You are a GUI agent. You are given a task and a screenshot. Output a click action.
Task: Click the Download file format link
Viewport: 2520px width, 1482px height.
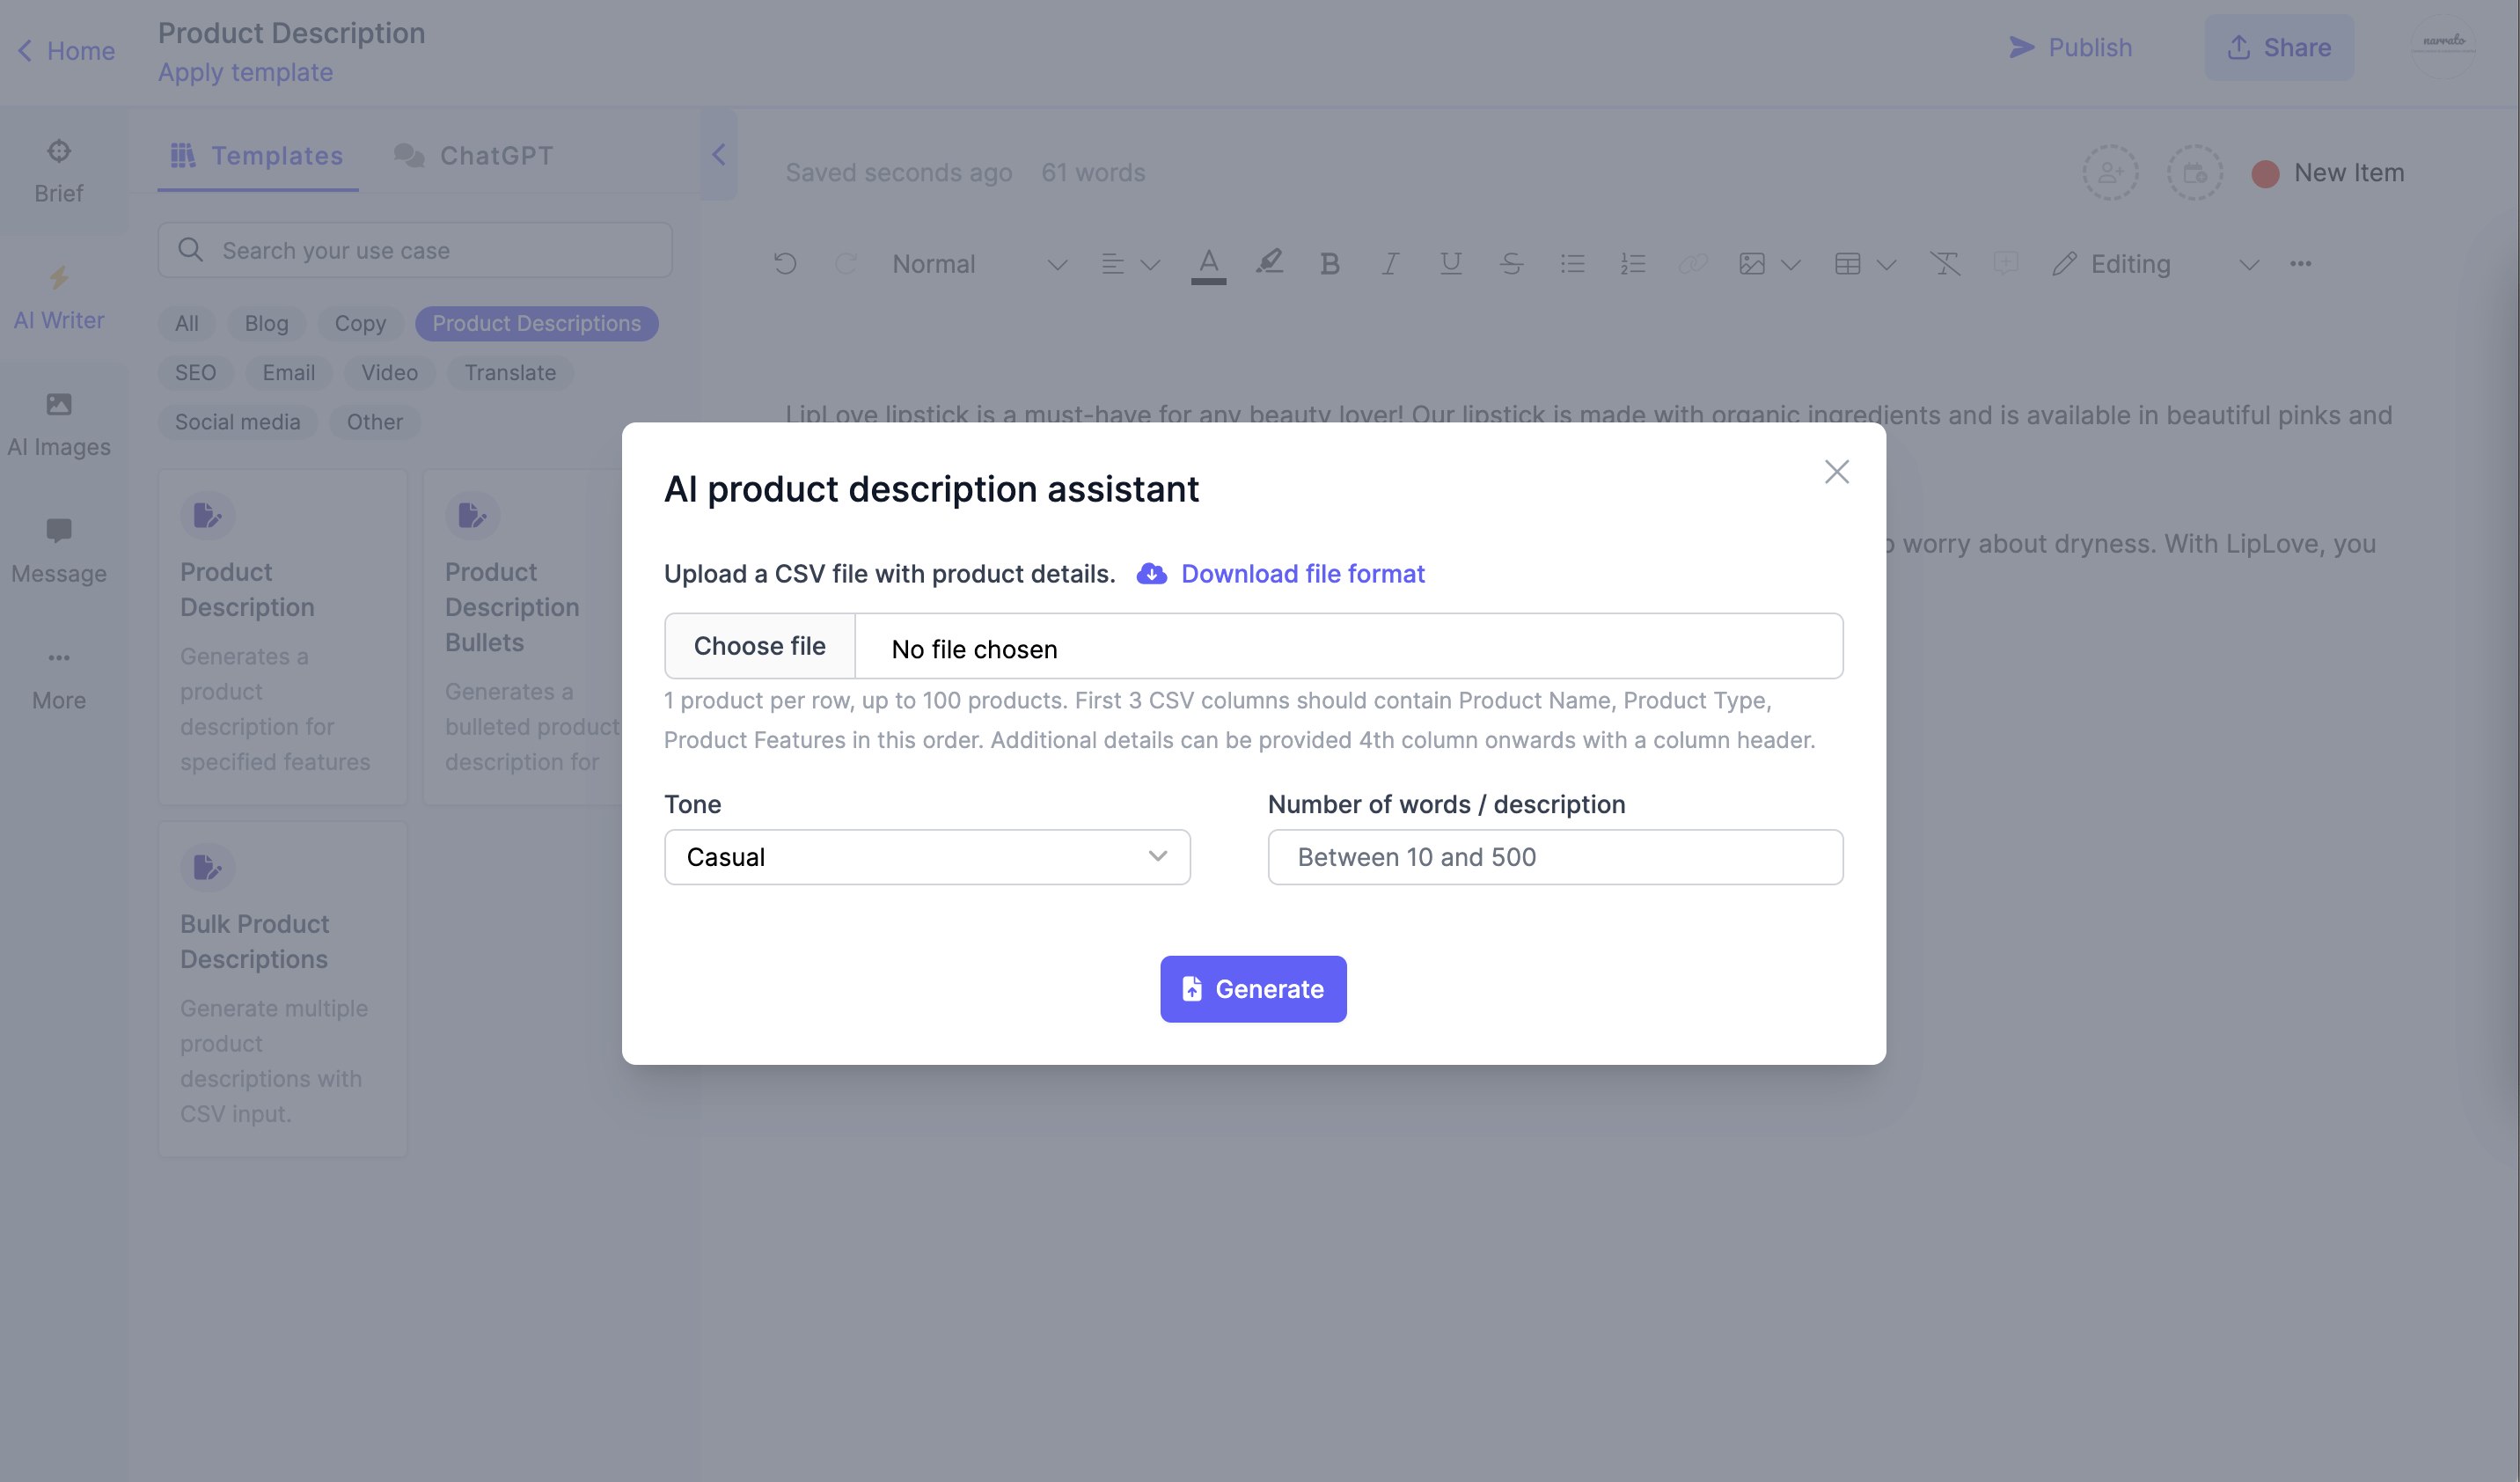(1302, 573)
